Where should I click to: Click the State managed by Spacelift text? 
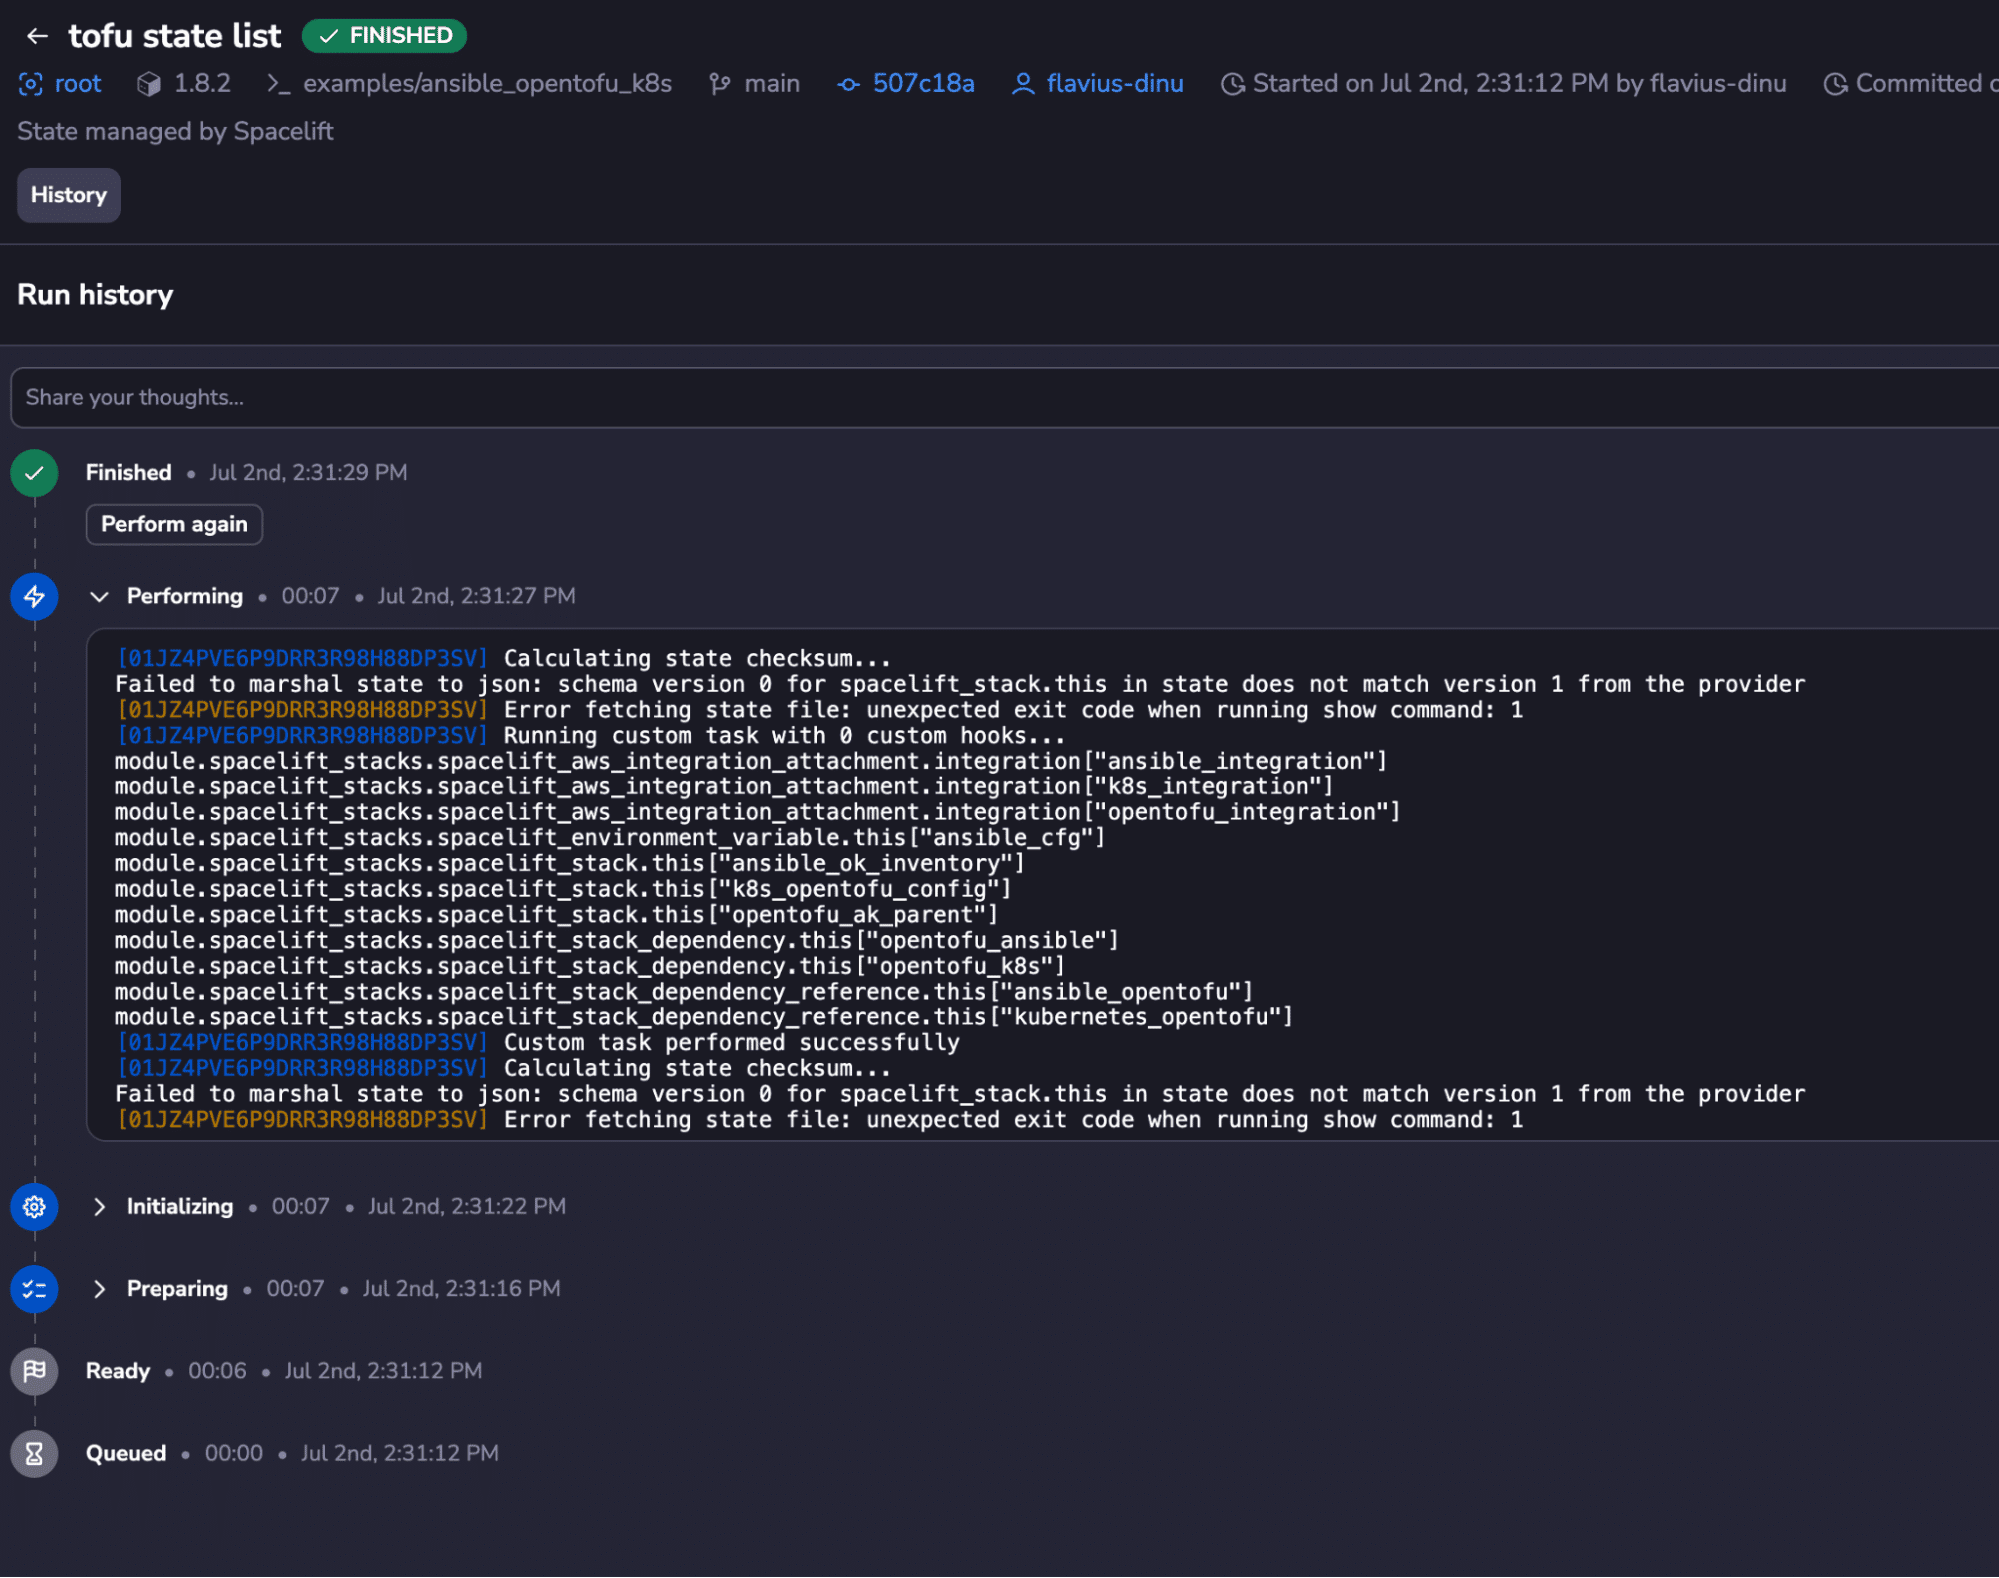click(x=175, y=132)
